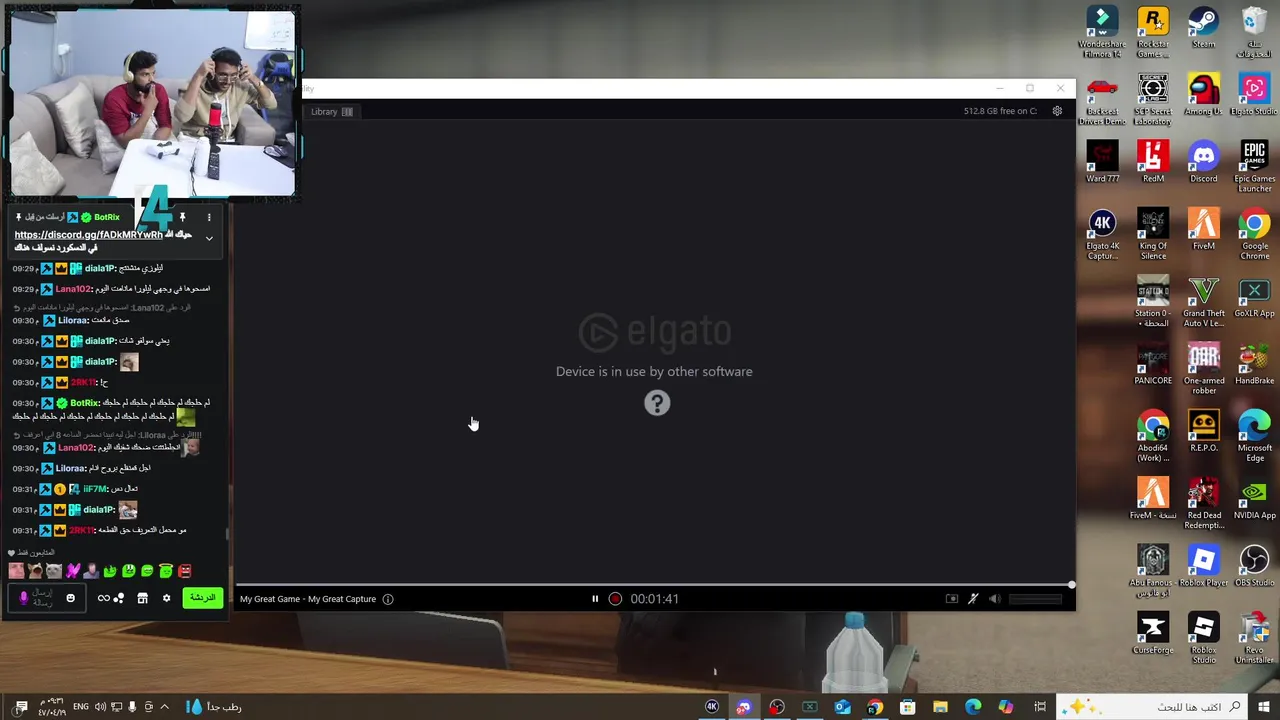Image resolution: width=1280 pixels, height=720 pixels.
Task: Open Backseat Drivers Demo shortcut
Action: (x=1102, y=100)
